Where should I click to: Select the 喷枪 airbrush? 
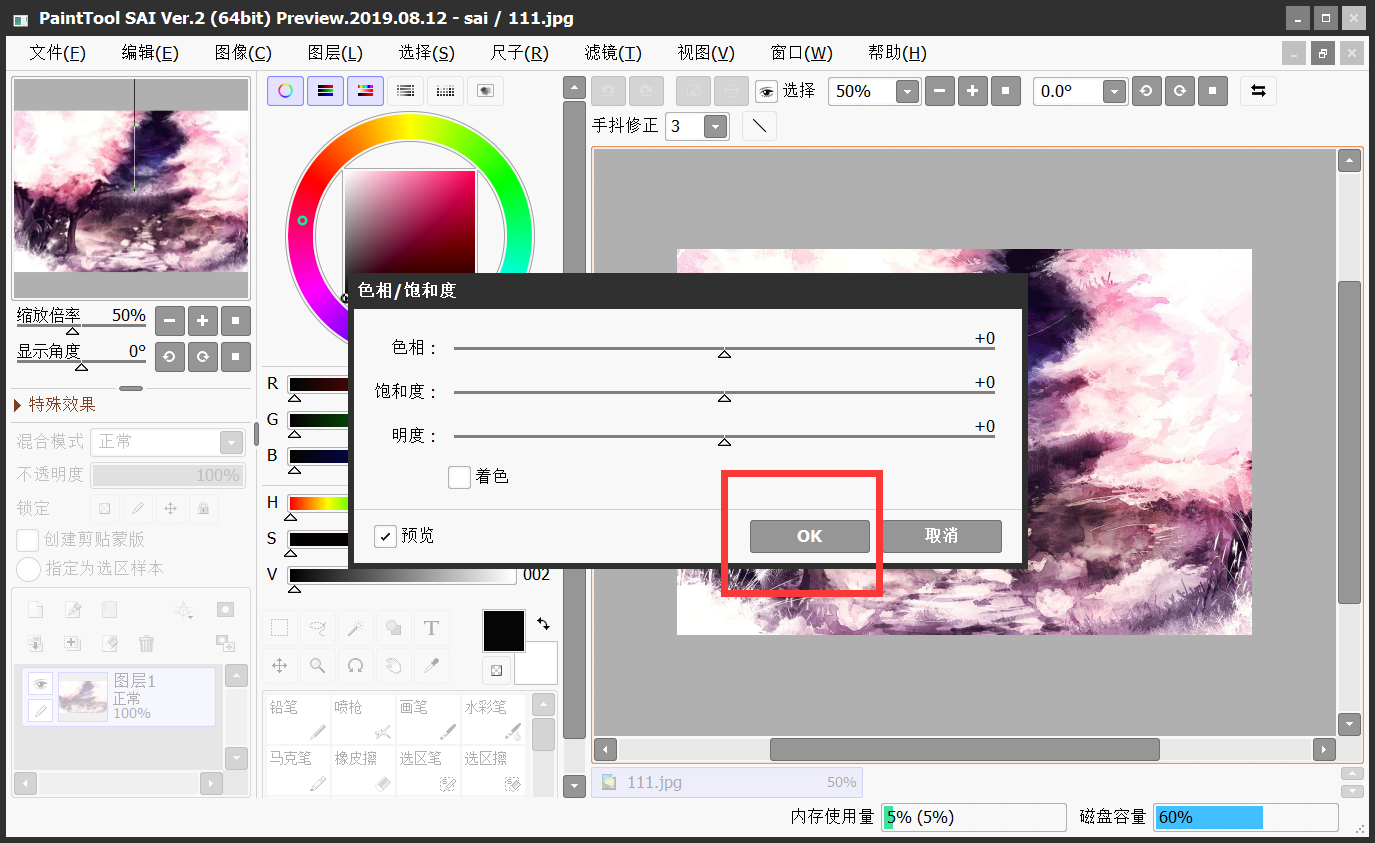click(362, 719)
